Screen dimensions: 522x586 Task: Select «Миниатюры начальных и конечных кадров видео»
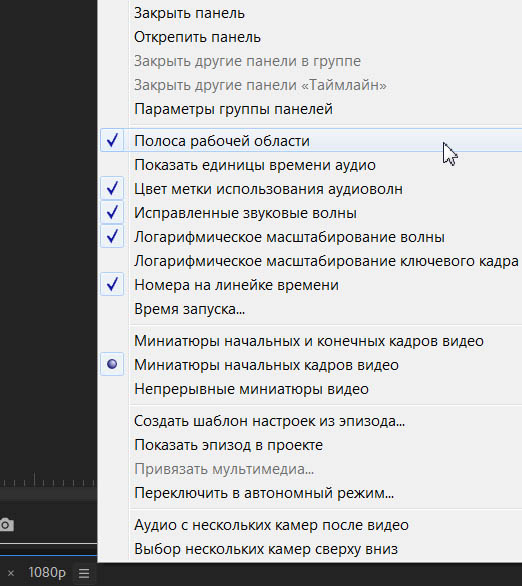tap(311, 341)
